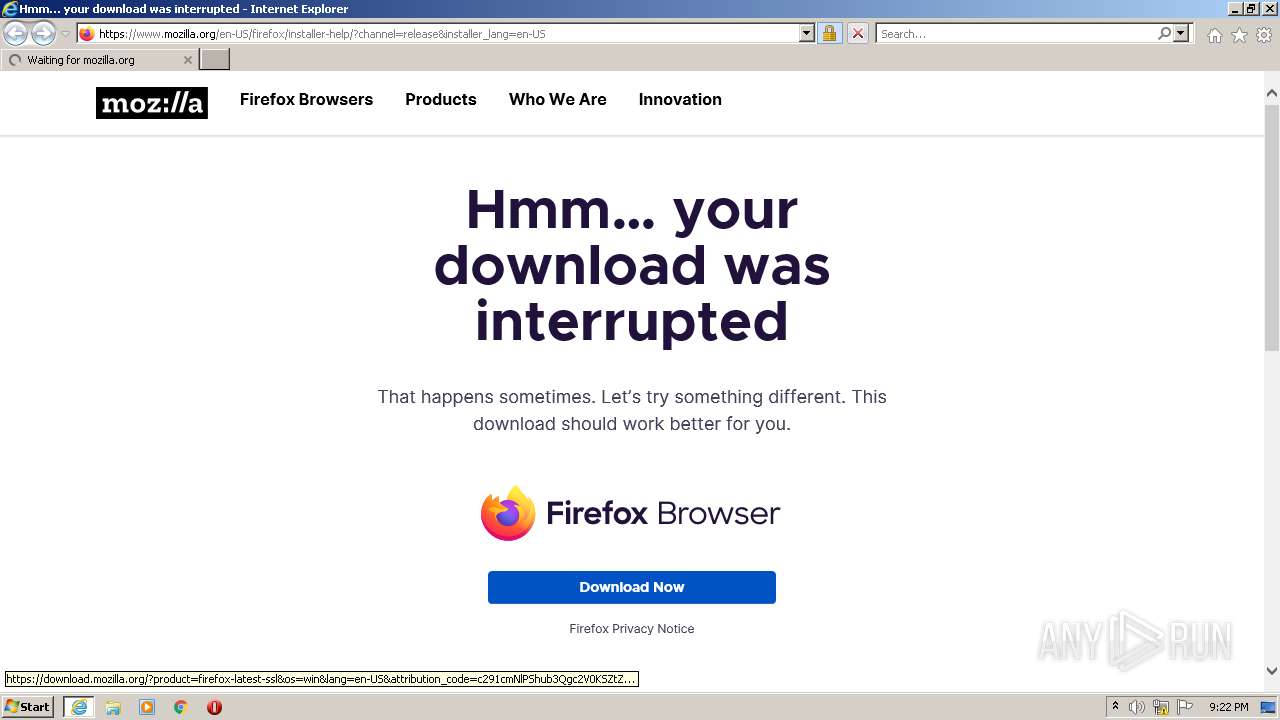1280x720 pixels.
Task: Click the Home icon
Action: coord(1214,35)
